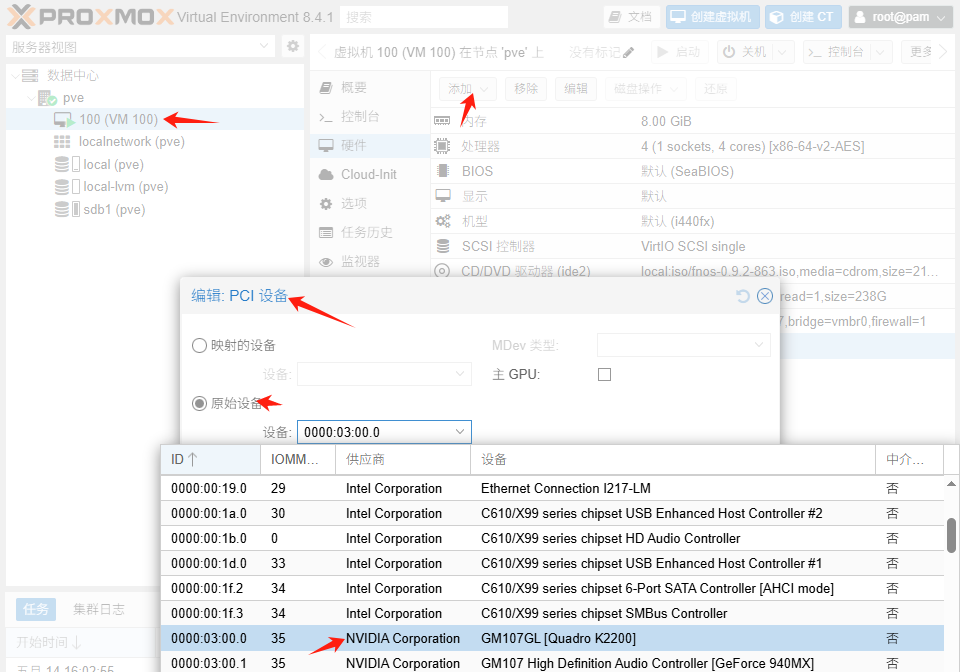
Task: Switch to the Cluster log tab
Action: point(99,609)
